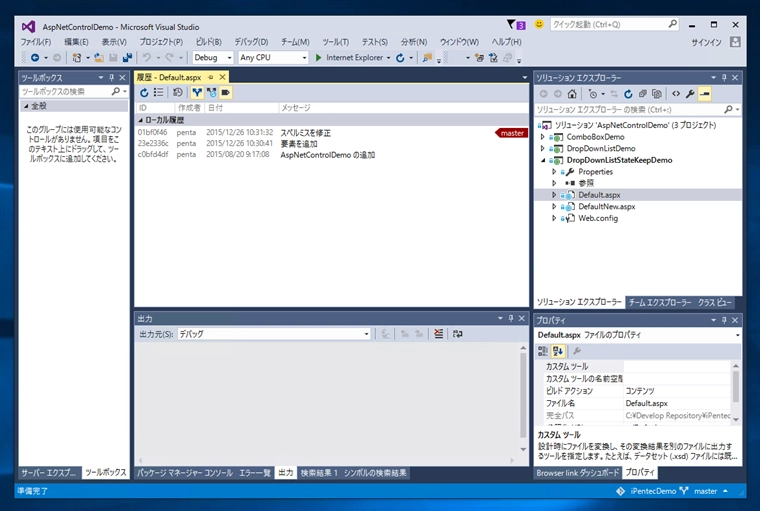Collapse the DropDownListStateKeepDemo project node

point(543,160)
